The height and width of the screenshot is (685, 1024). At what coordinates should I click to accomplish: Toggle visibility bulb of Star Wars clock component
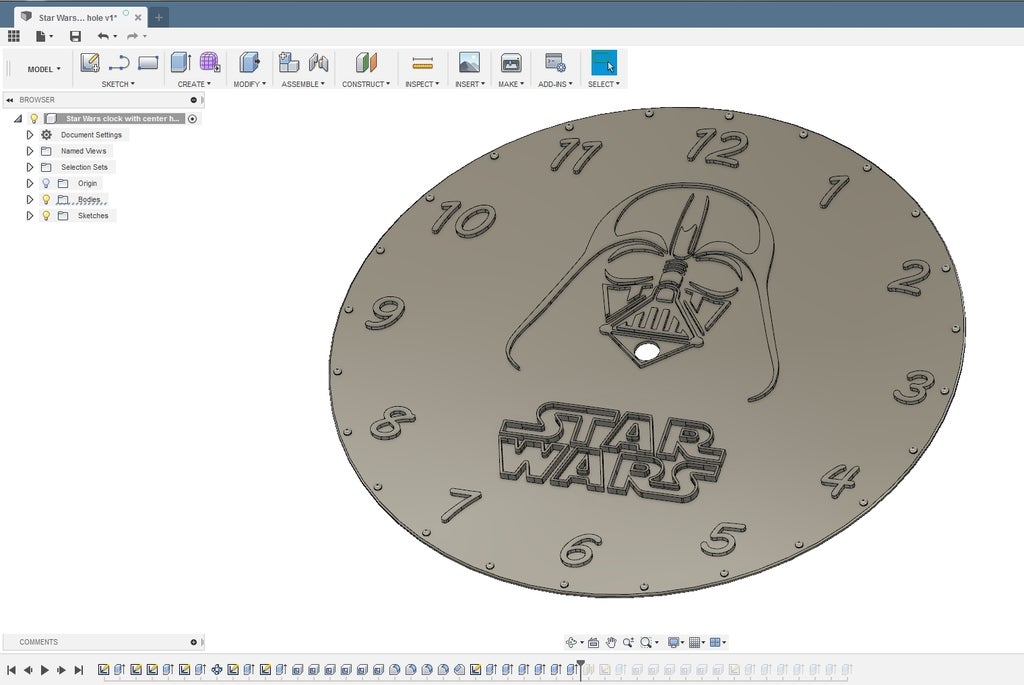tap(34, 119)
